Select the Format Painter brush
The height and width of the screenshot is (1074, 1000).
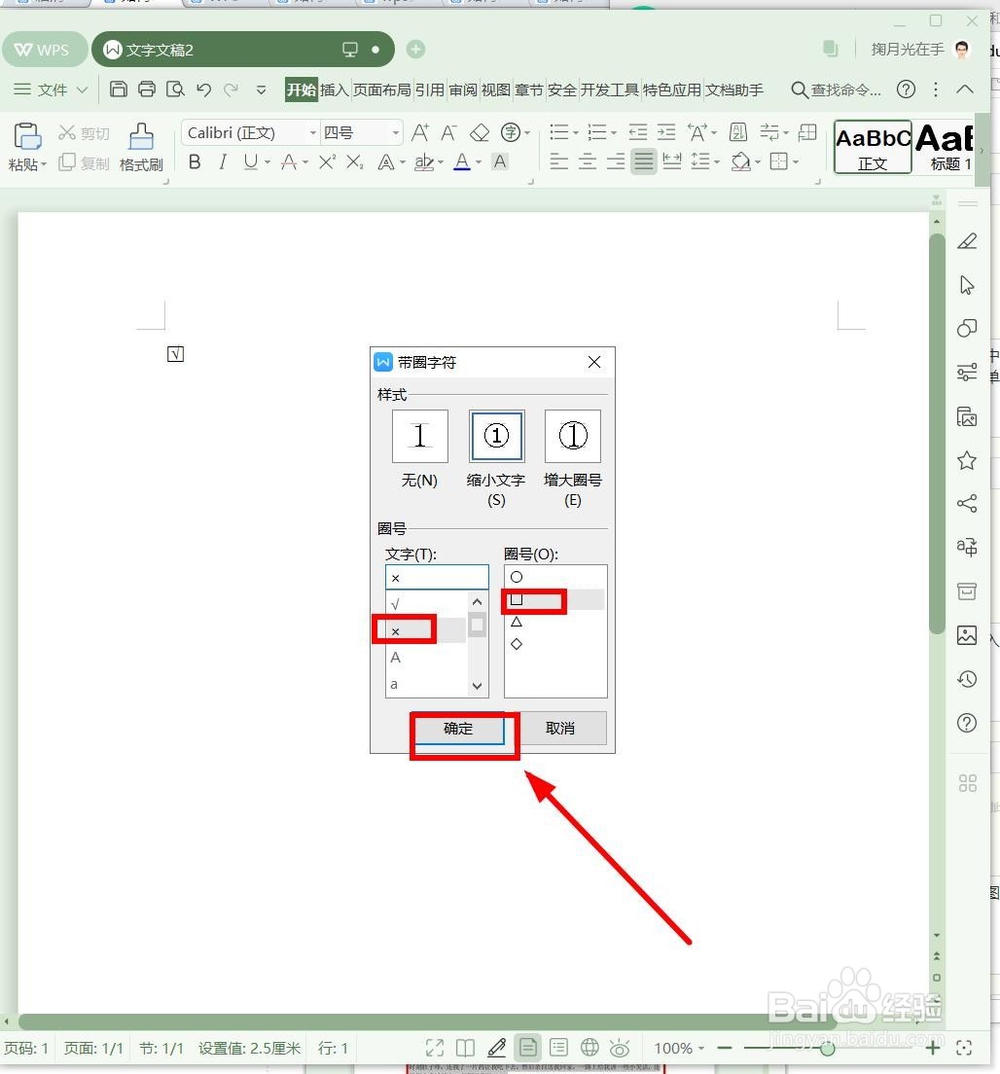(x=141, y=136)
